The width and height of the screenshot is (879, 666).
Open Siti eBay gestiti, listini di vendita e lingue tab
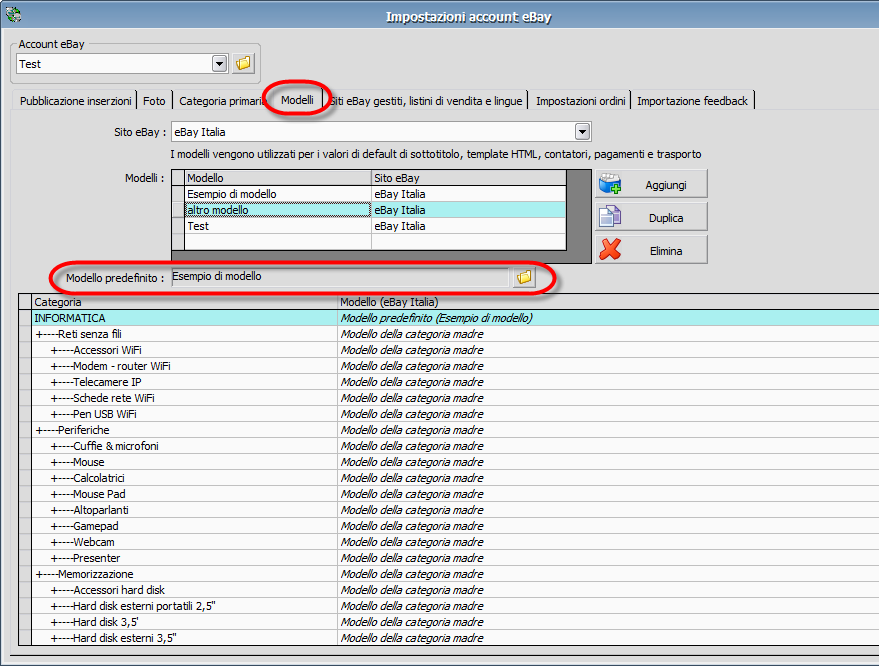(x=427, y=101)
